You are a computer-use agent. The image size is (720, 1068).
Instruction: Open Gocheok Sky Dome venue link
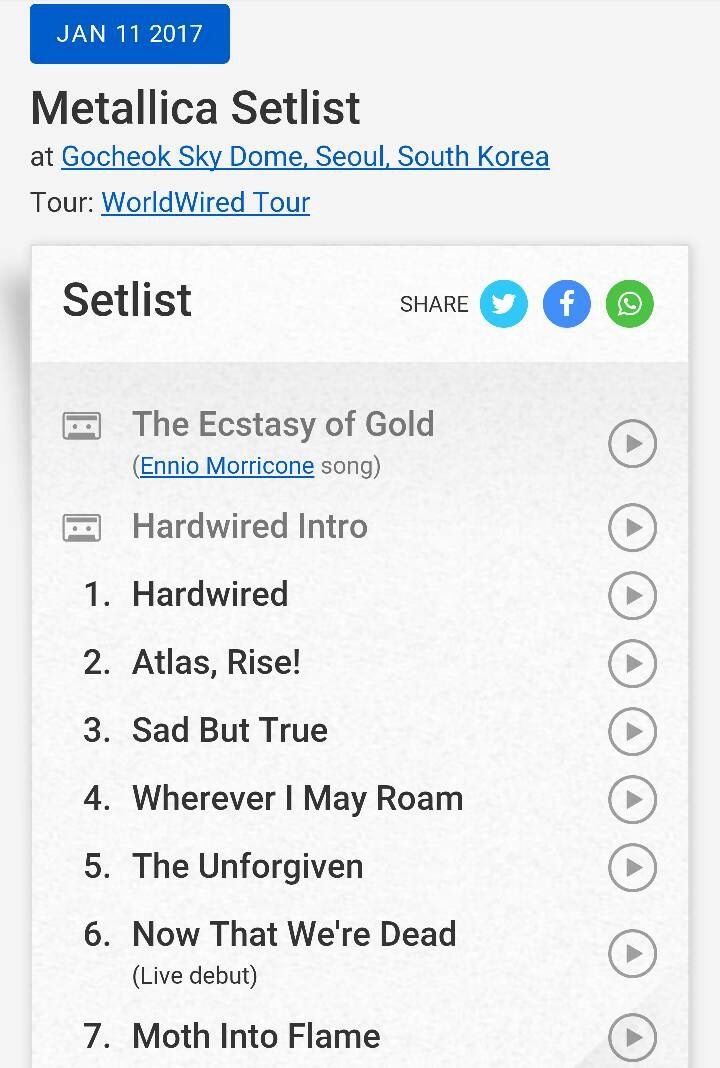[x=305, y=157]
